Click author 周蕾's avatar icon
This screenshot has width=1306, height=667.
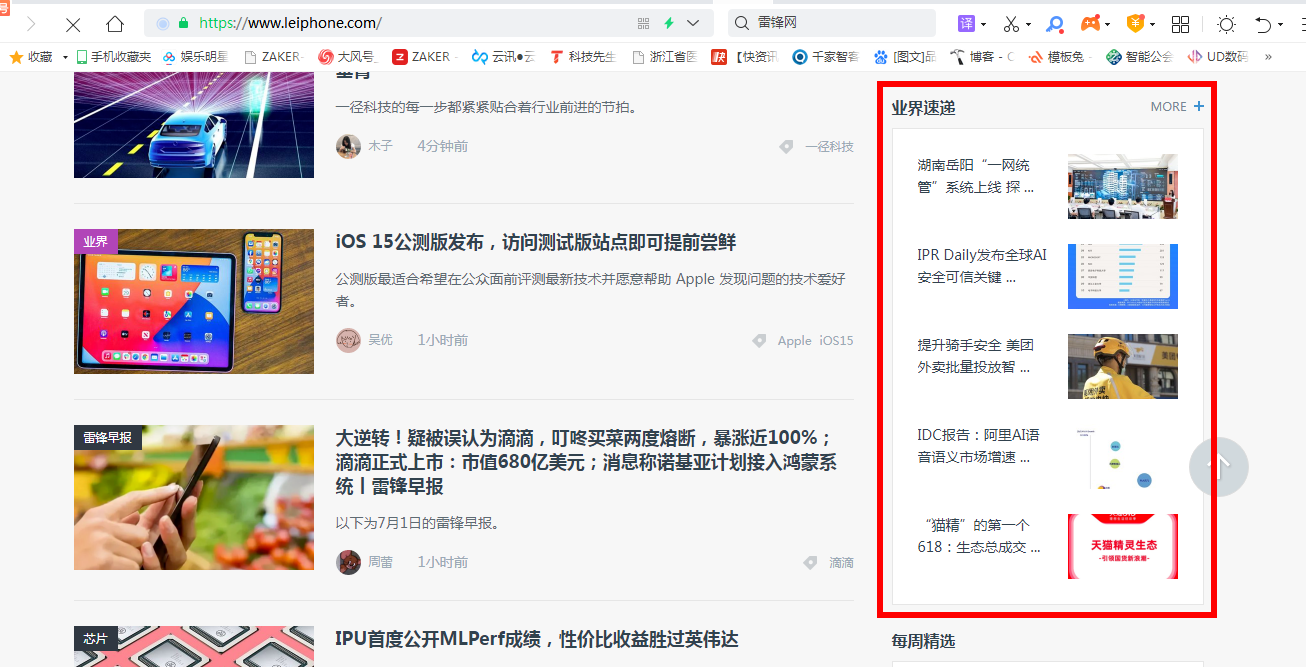[x=348, y=562]
